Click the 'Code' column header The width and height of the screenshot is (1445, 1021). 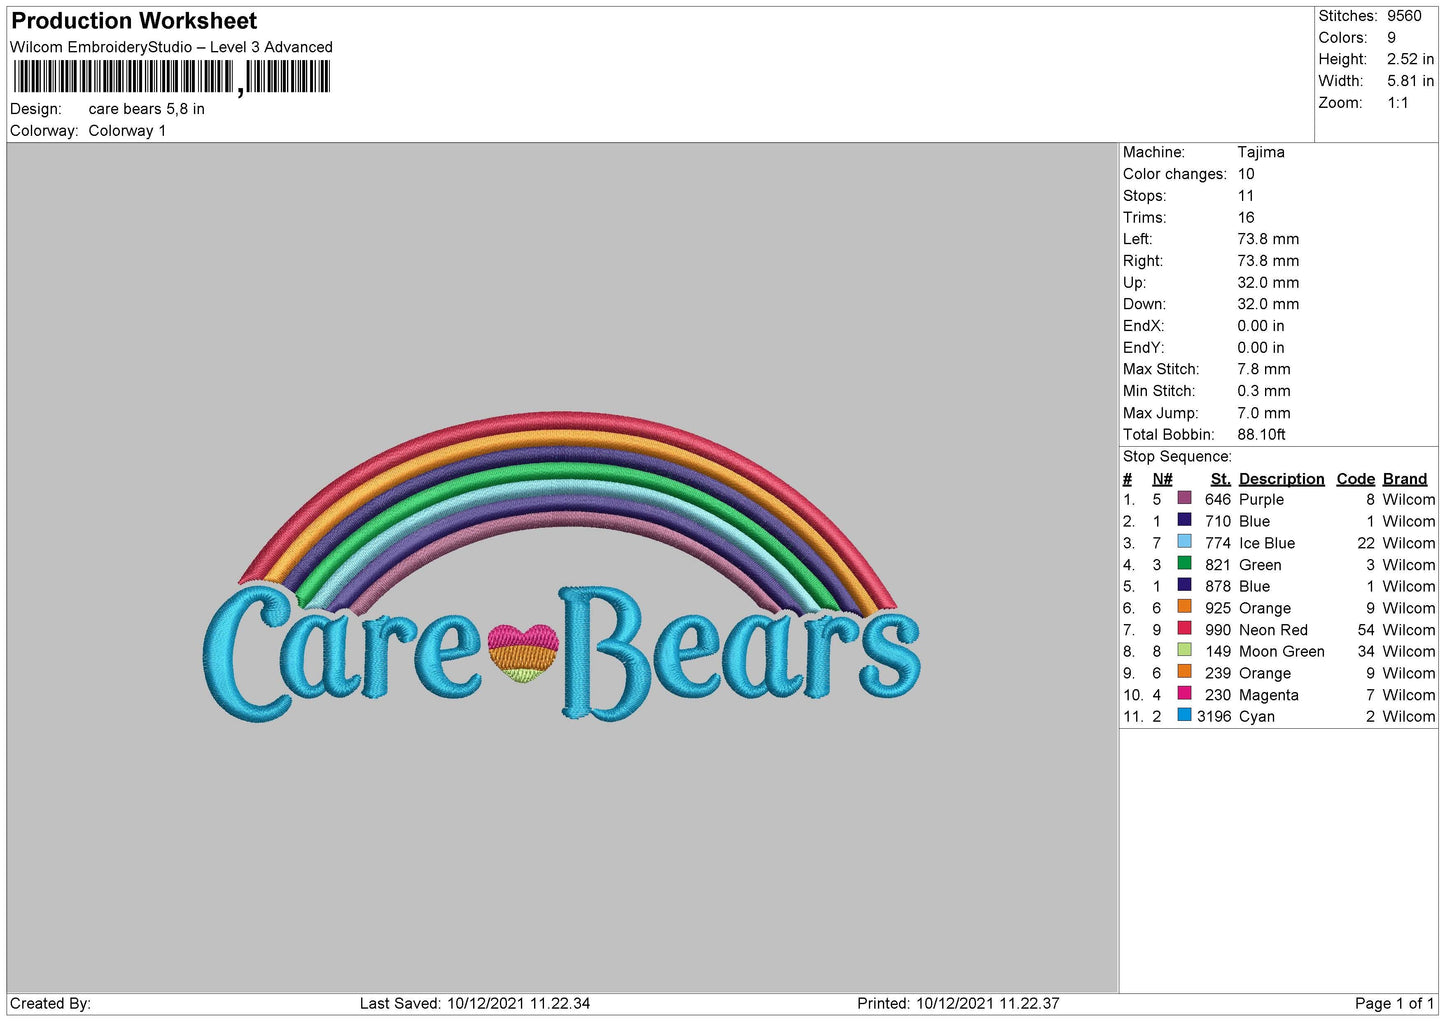[x=1356, y=479]
